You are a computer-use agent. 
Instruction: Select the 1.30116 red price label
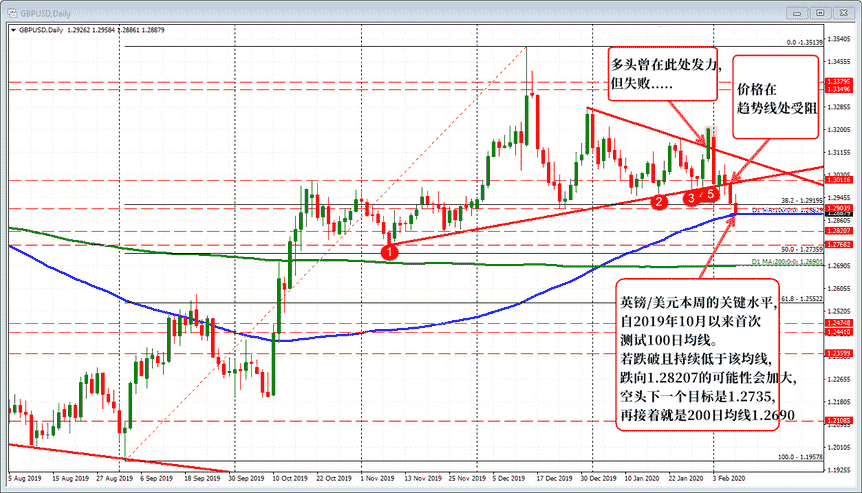coord(836,180)
